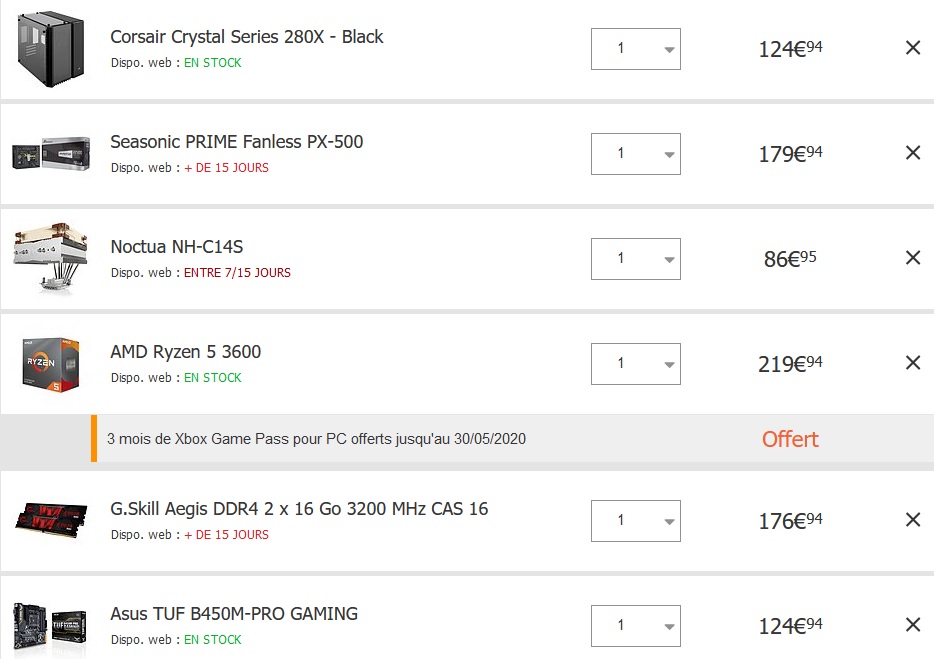
Task: Remove Corsair Crystal Series 280X from cart
Action: 913,48
